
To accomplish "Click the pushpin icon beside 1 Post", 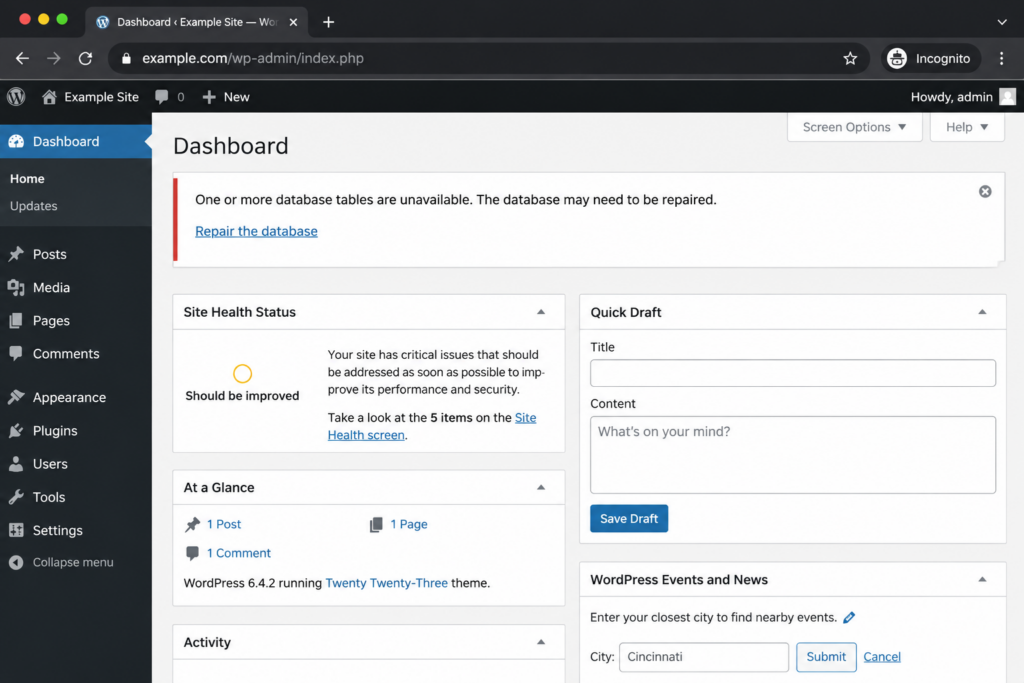I will tap(193, 524).
